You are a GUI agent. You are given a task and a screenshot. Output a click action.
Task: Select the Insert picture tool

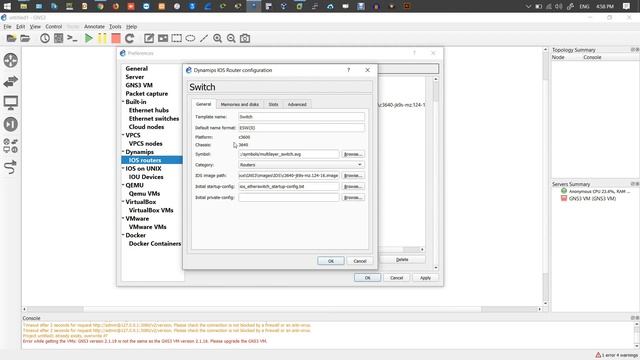tap(163, 38)
